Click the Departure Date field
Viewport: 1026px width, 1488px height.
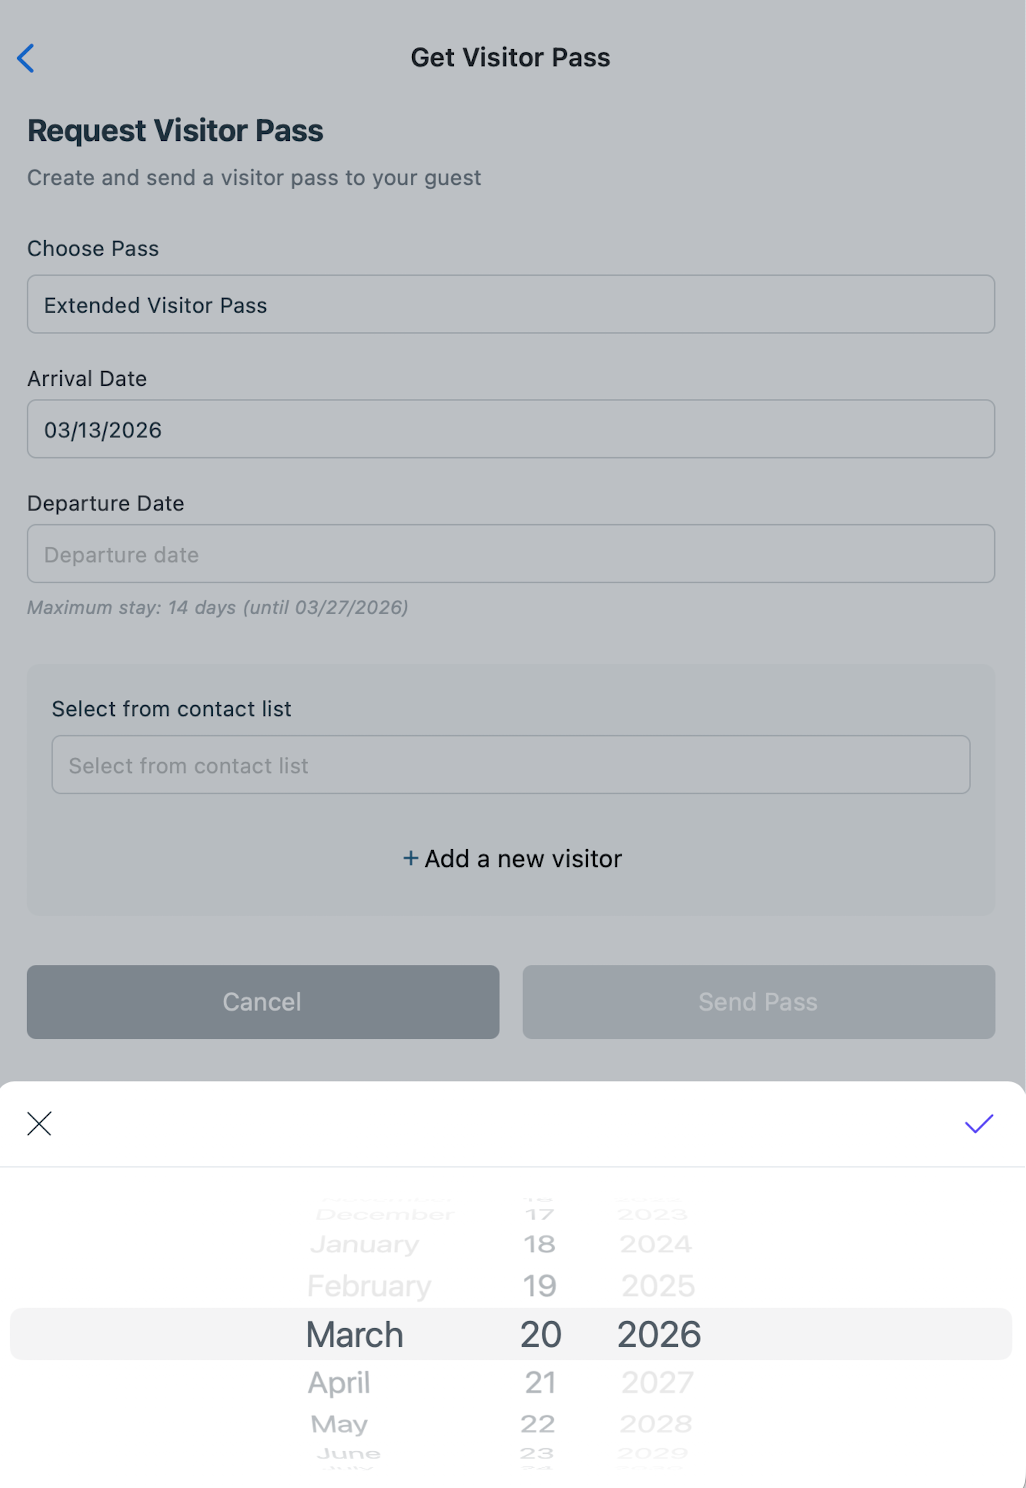(510, 555)
